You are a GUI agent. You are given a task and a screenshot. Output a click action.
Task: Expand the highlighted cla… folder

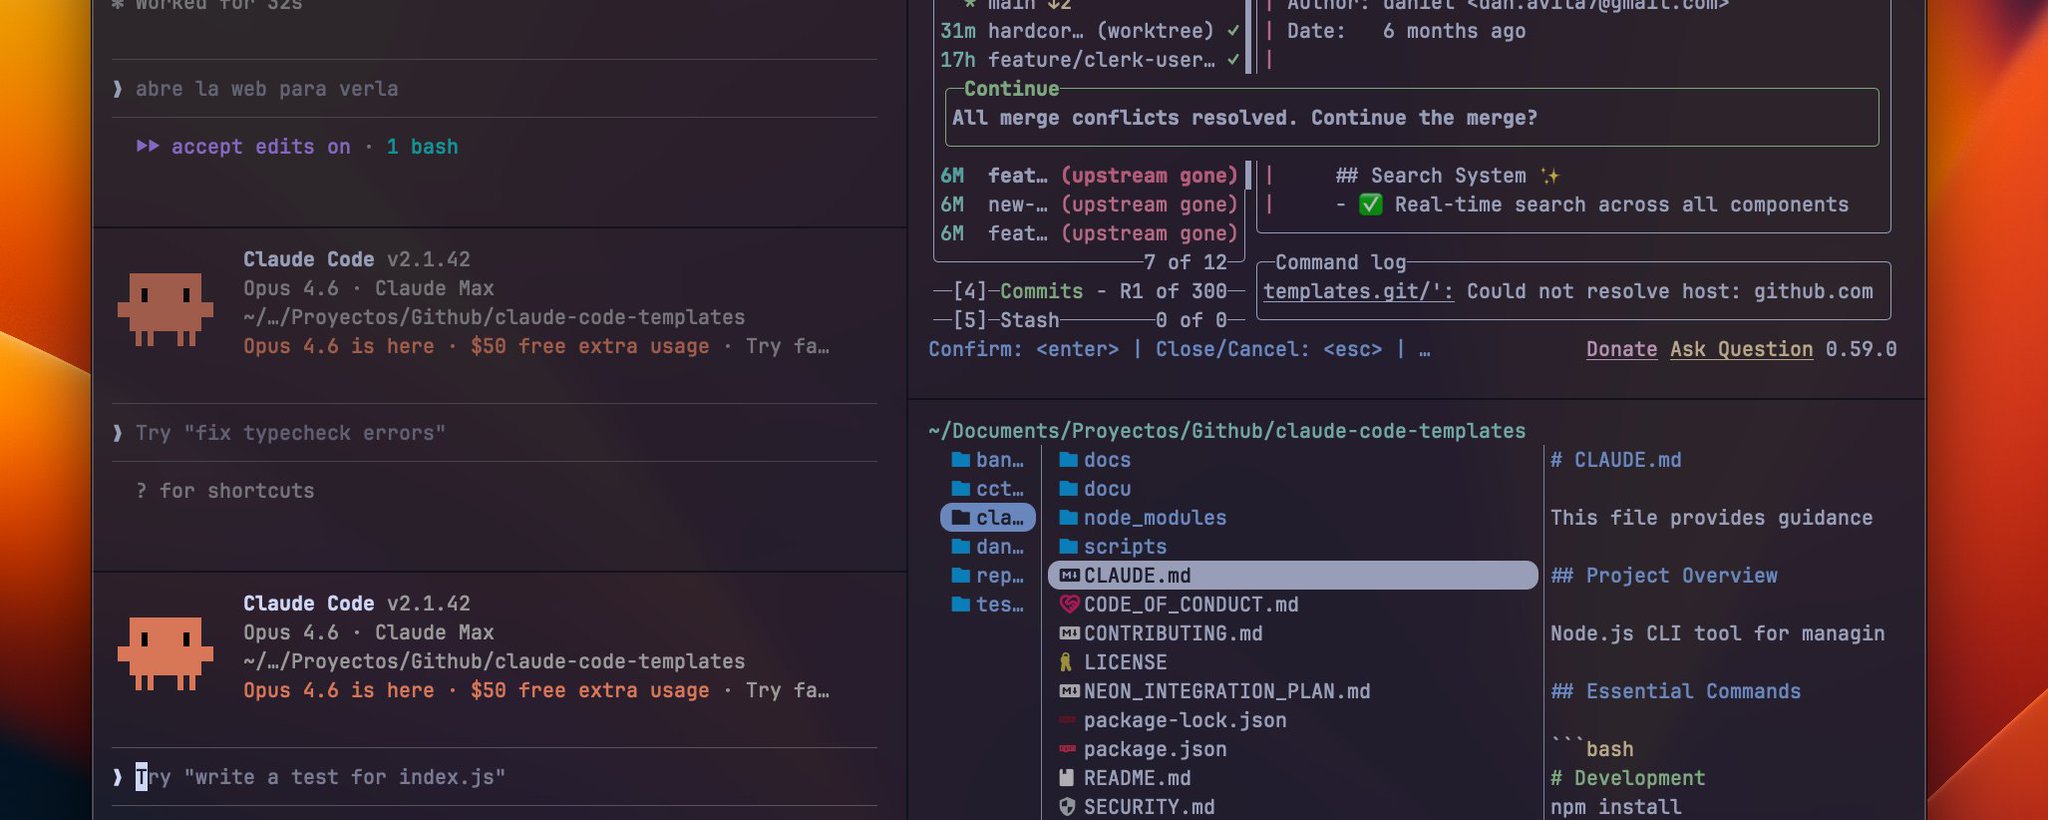[x=988, y=518]
